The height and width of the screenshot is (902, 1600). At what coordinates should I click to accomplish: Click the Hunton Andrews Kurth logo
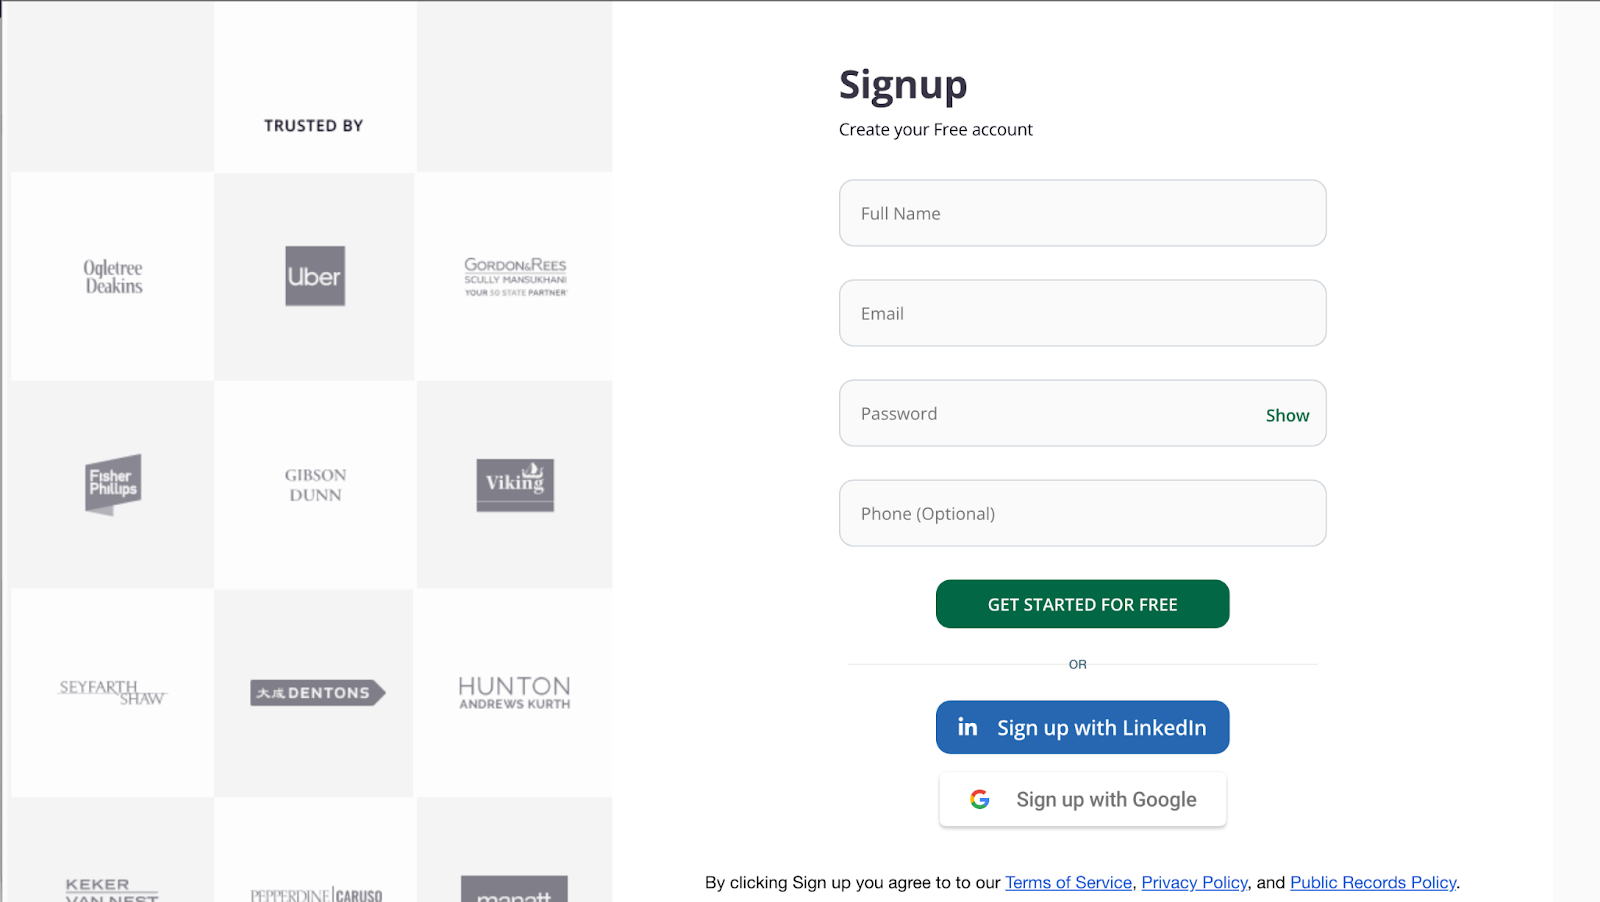(x=514, y=692)
